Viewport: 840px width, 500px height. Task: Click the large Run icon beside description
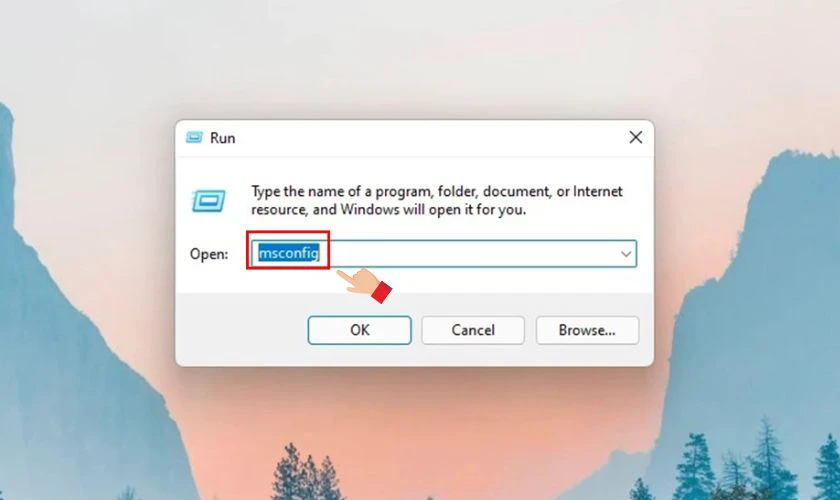tap(208, 201)
